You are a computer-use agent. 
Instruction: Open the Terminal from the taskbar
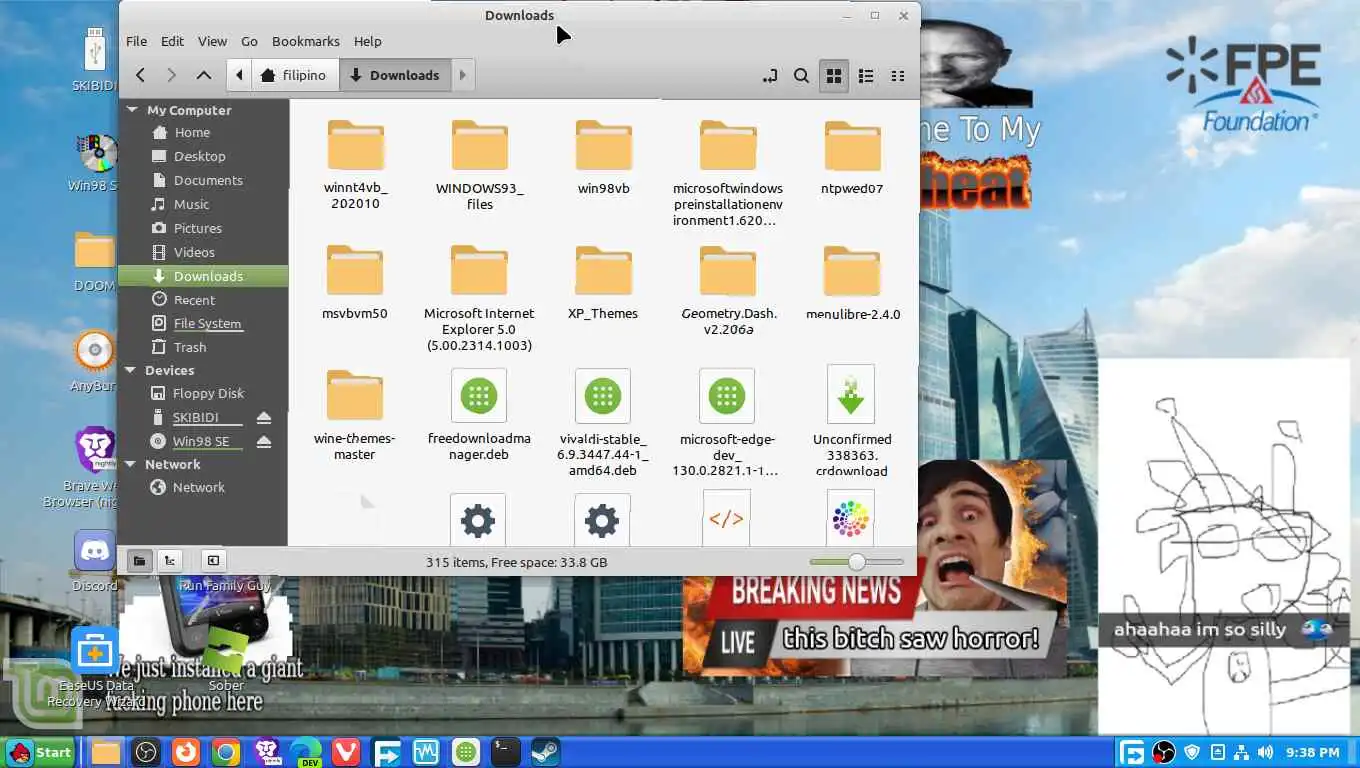(x=506, y=752)
